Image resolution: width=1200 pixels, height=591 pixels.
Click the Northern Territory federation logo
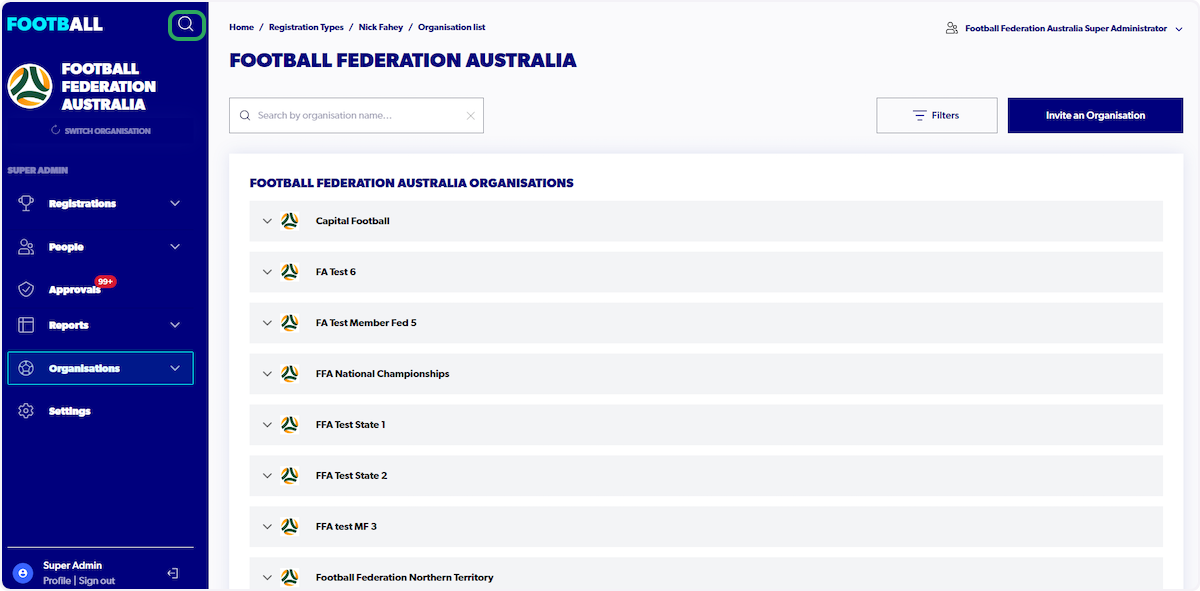pyautogui.click(x=290, y=578)
